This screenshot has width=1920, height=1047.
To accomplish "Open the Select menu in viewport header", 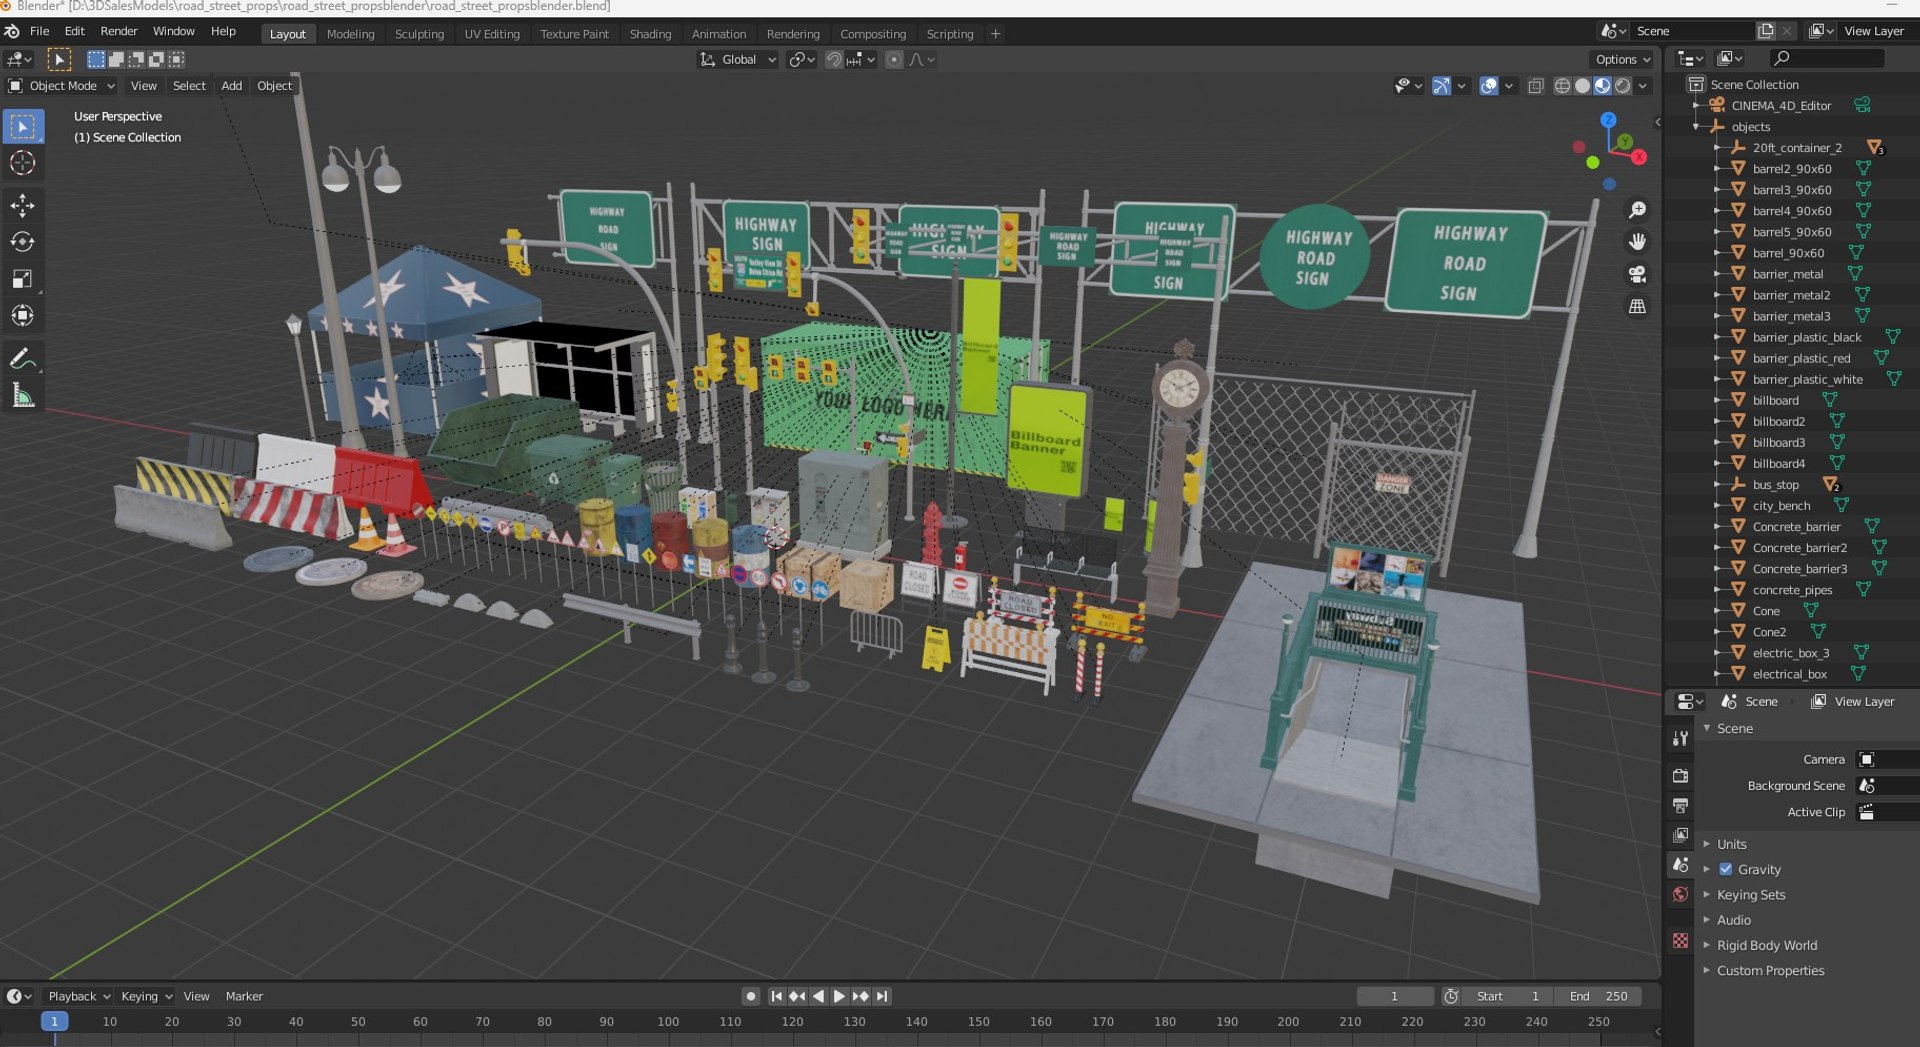I will coord(189,86).
